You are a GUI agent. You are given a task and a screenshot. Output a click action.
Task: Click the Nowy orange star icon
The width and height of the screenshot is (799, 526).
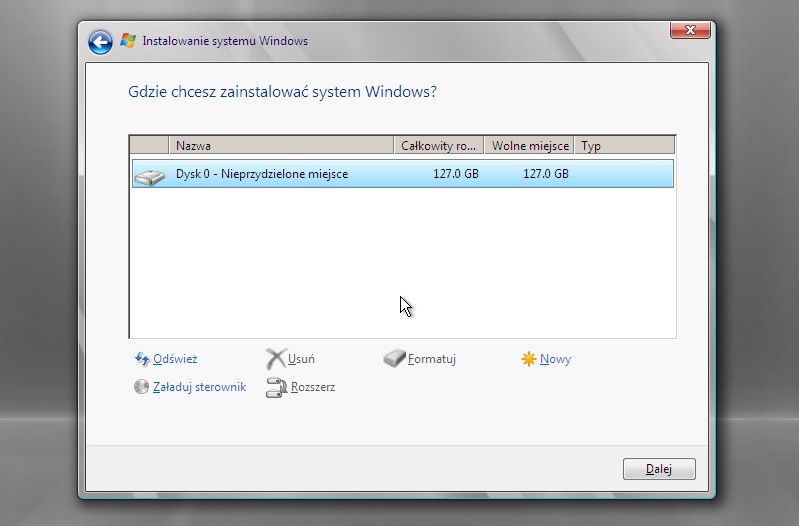(528, 359)
